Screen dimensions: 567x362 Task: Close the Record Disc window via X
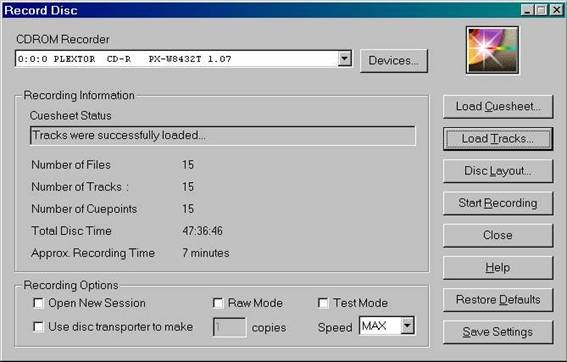pyautogui.click(x=556, y=10)
